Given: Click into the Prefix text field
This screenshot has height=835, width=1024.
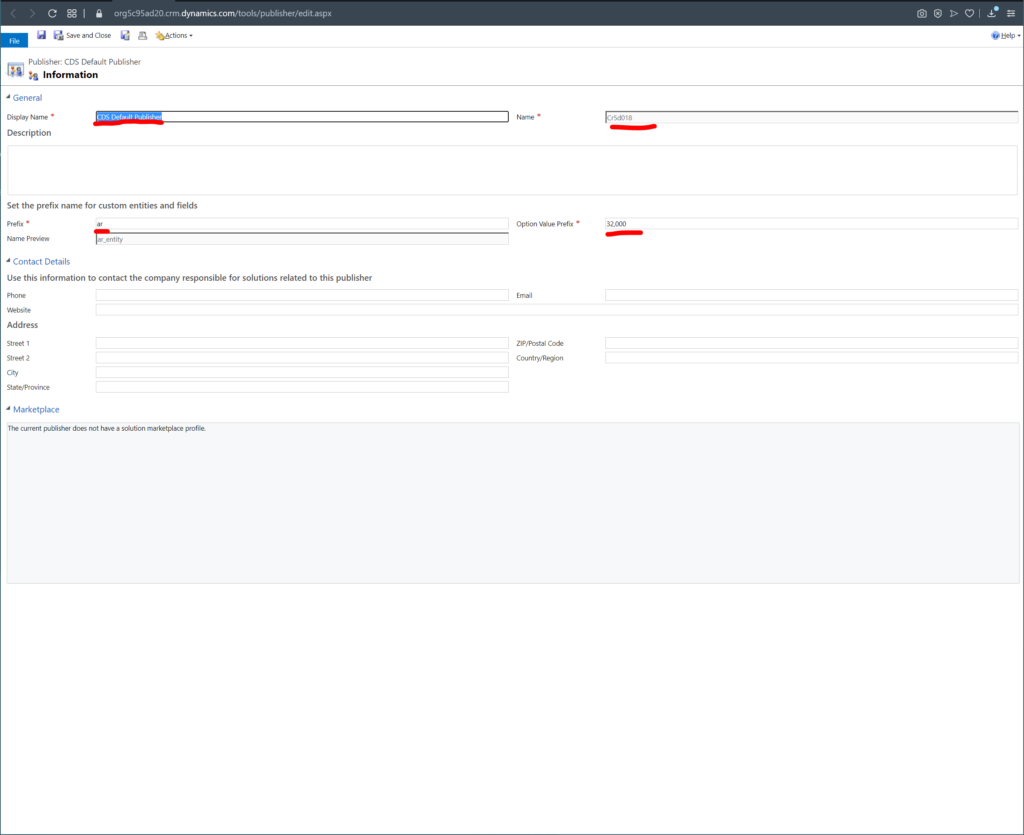Looking at the screenshot, I should (x=301, y=224).
